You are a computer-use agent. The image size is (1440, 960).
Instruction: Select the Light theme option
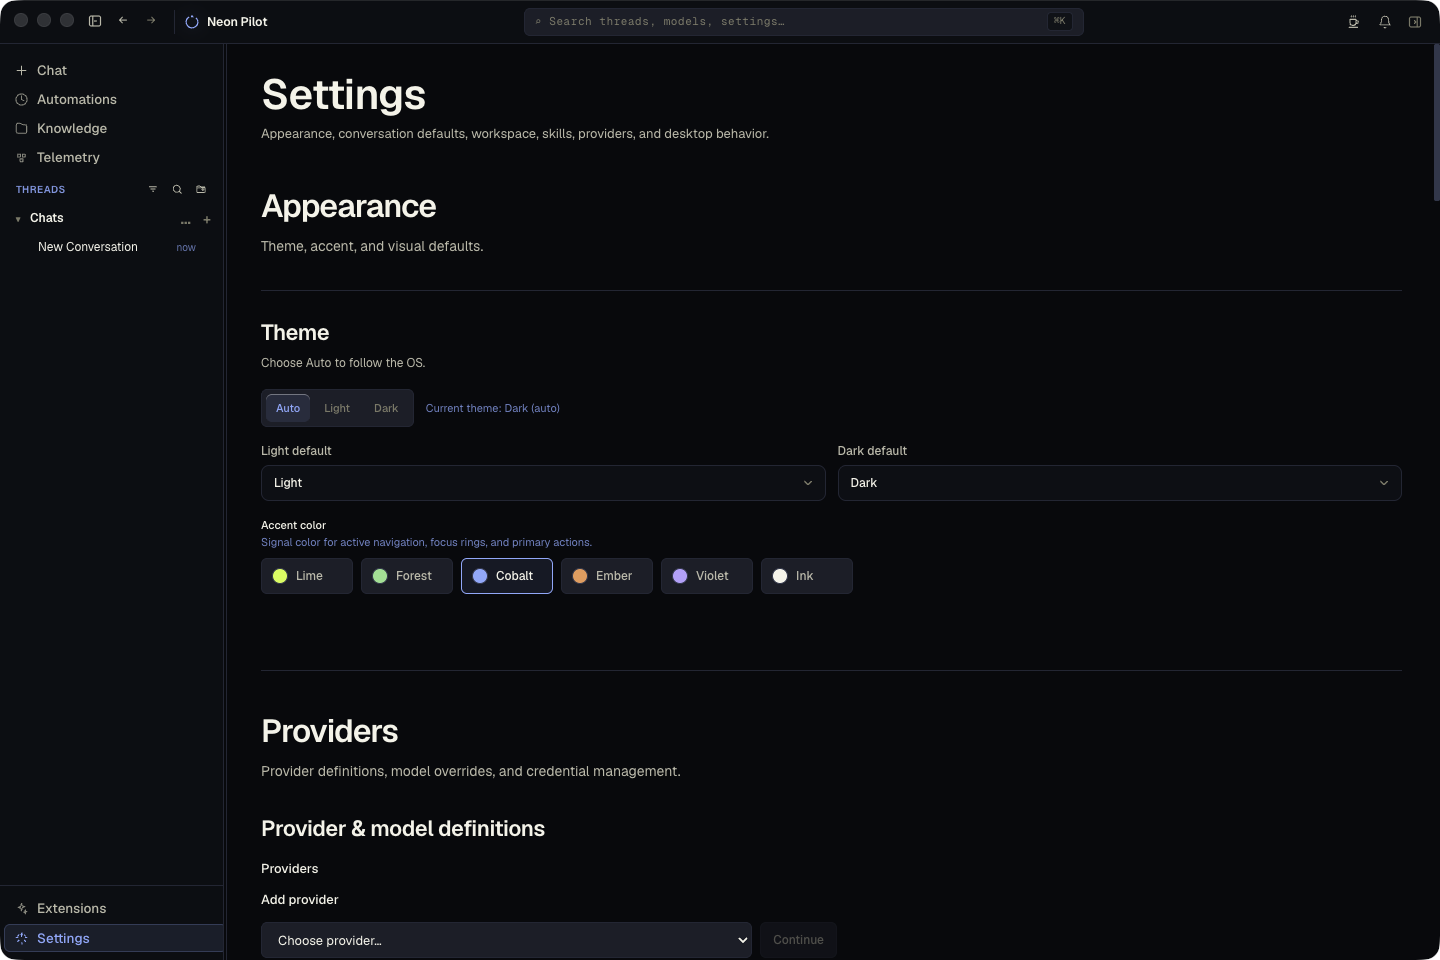tap(337, 408)
